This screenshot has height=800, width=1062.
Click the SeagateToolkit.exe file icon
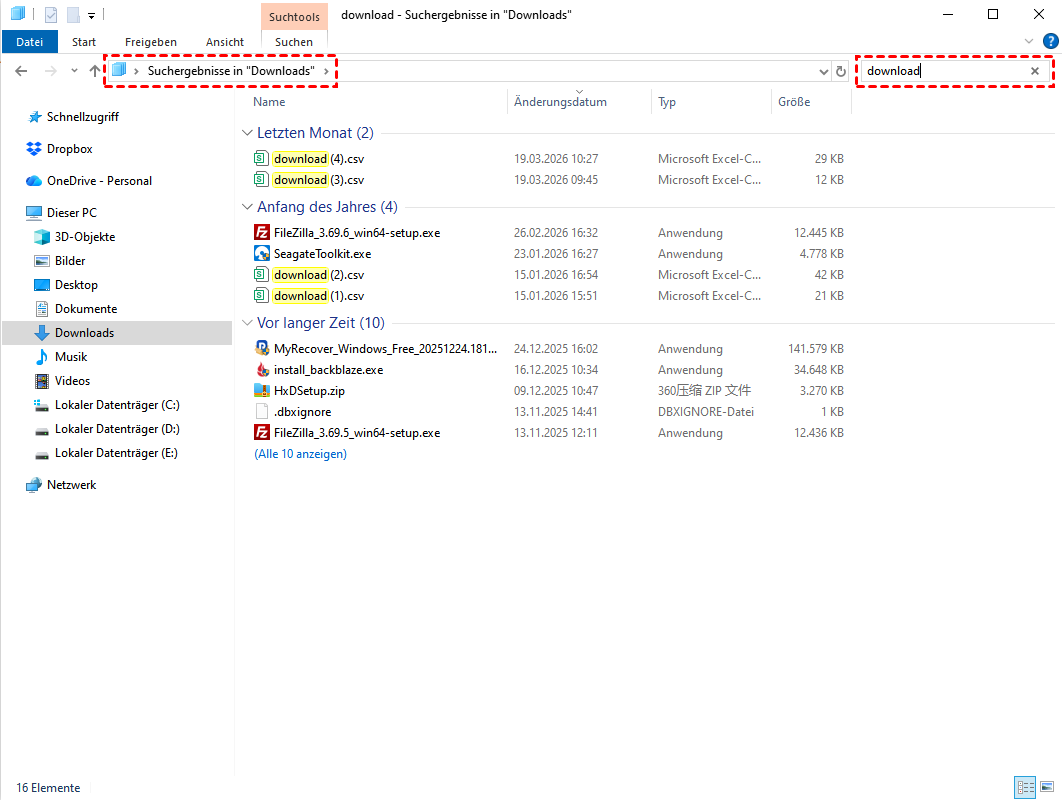tap(262, 254)
